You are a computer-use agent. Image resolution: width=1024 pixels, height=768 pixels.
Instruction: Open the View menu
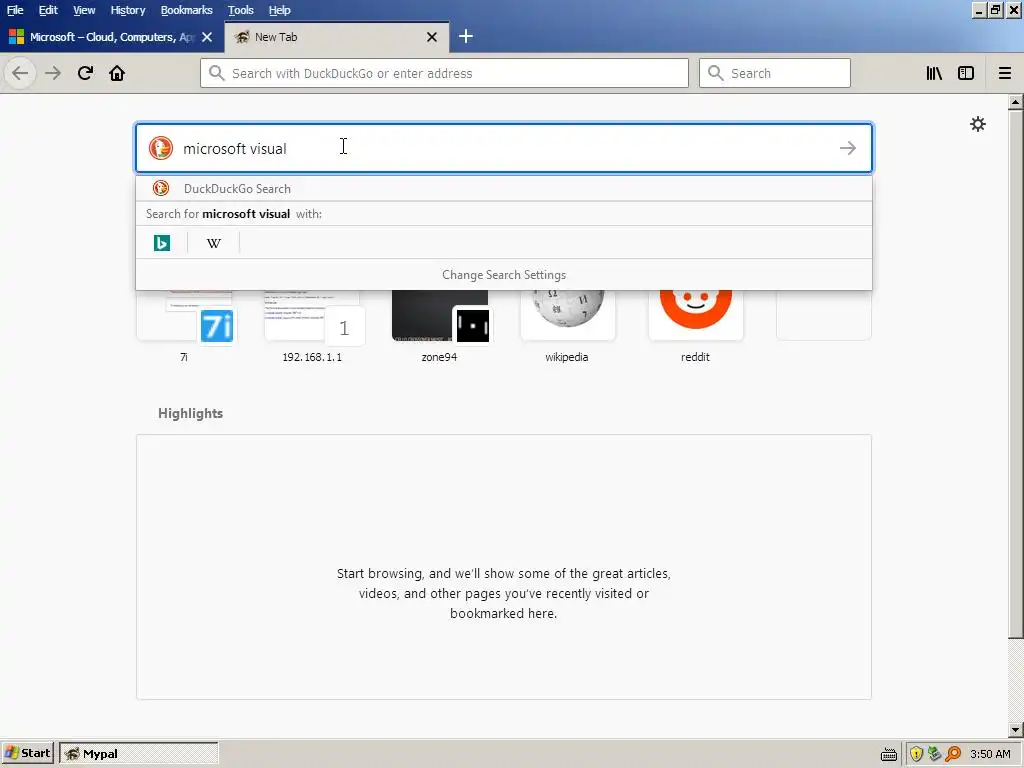[x=84, y=10]
